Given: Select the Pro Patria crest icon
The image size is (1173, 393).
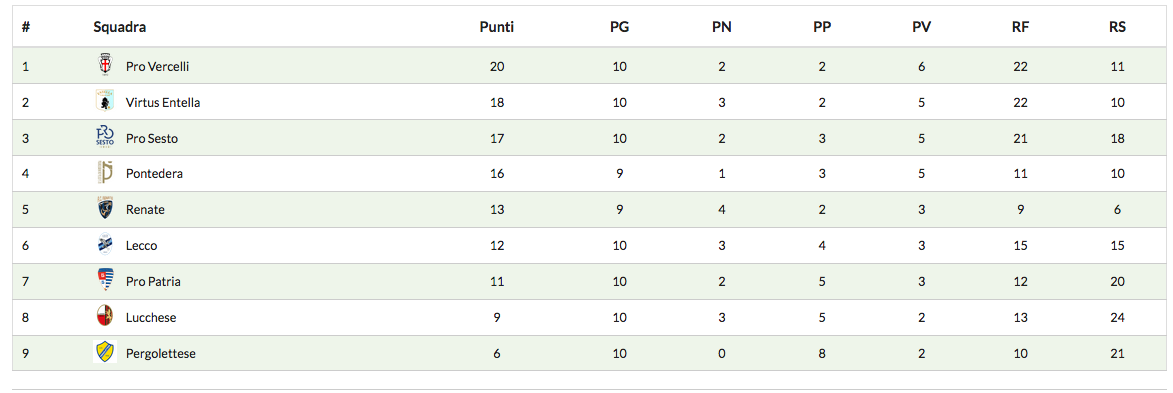Looking at the screenshot, I should click(105, 281).
